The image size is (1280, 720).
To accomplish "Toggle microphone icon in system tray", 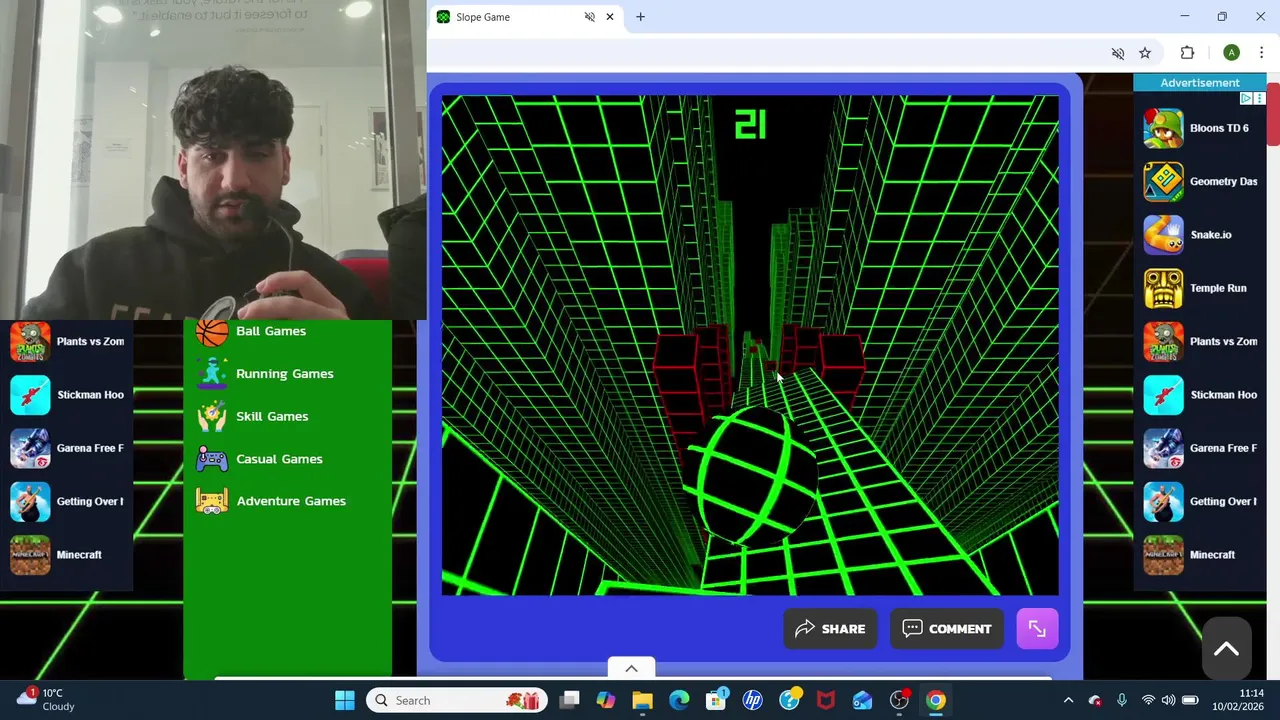I will [x=1121, y=700].
